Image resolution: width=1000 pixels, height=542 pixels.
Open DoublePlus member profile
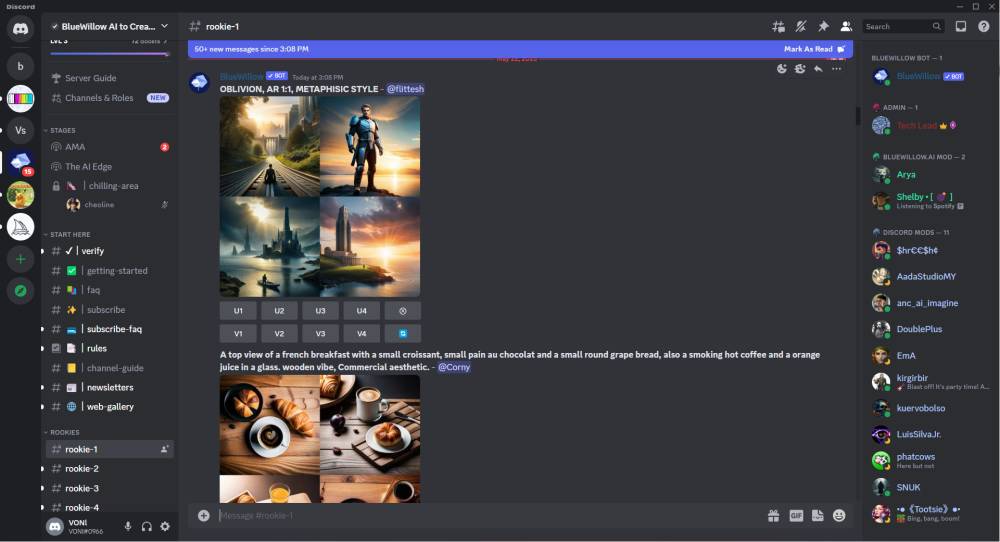(x=930, y=329)
